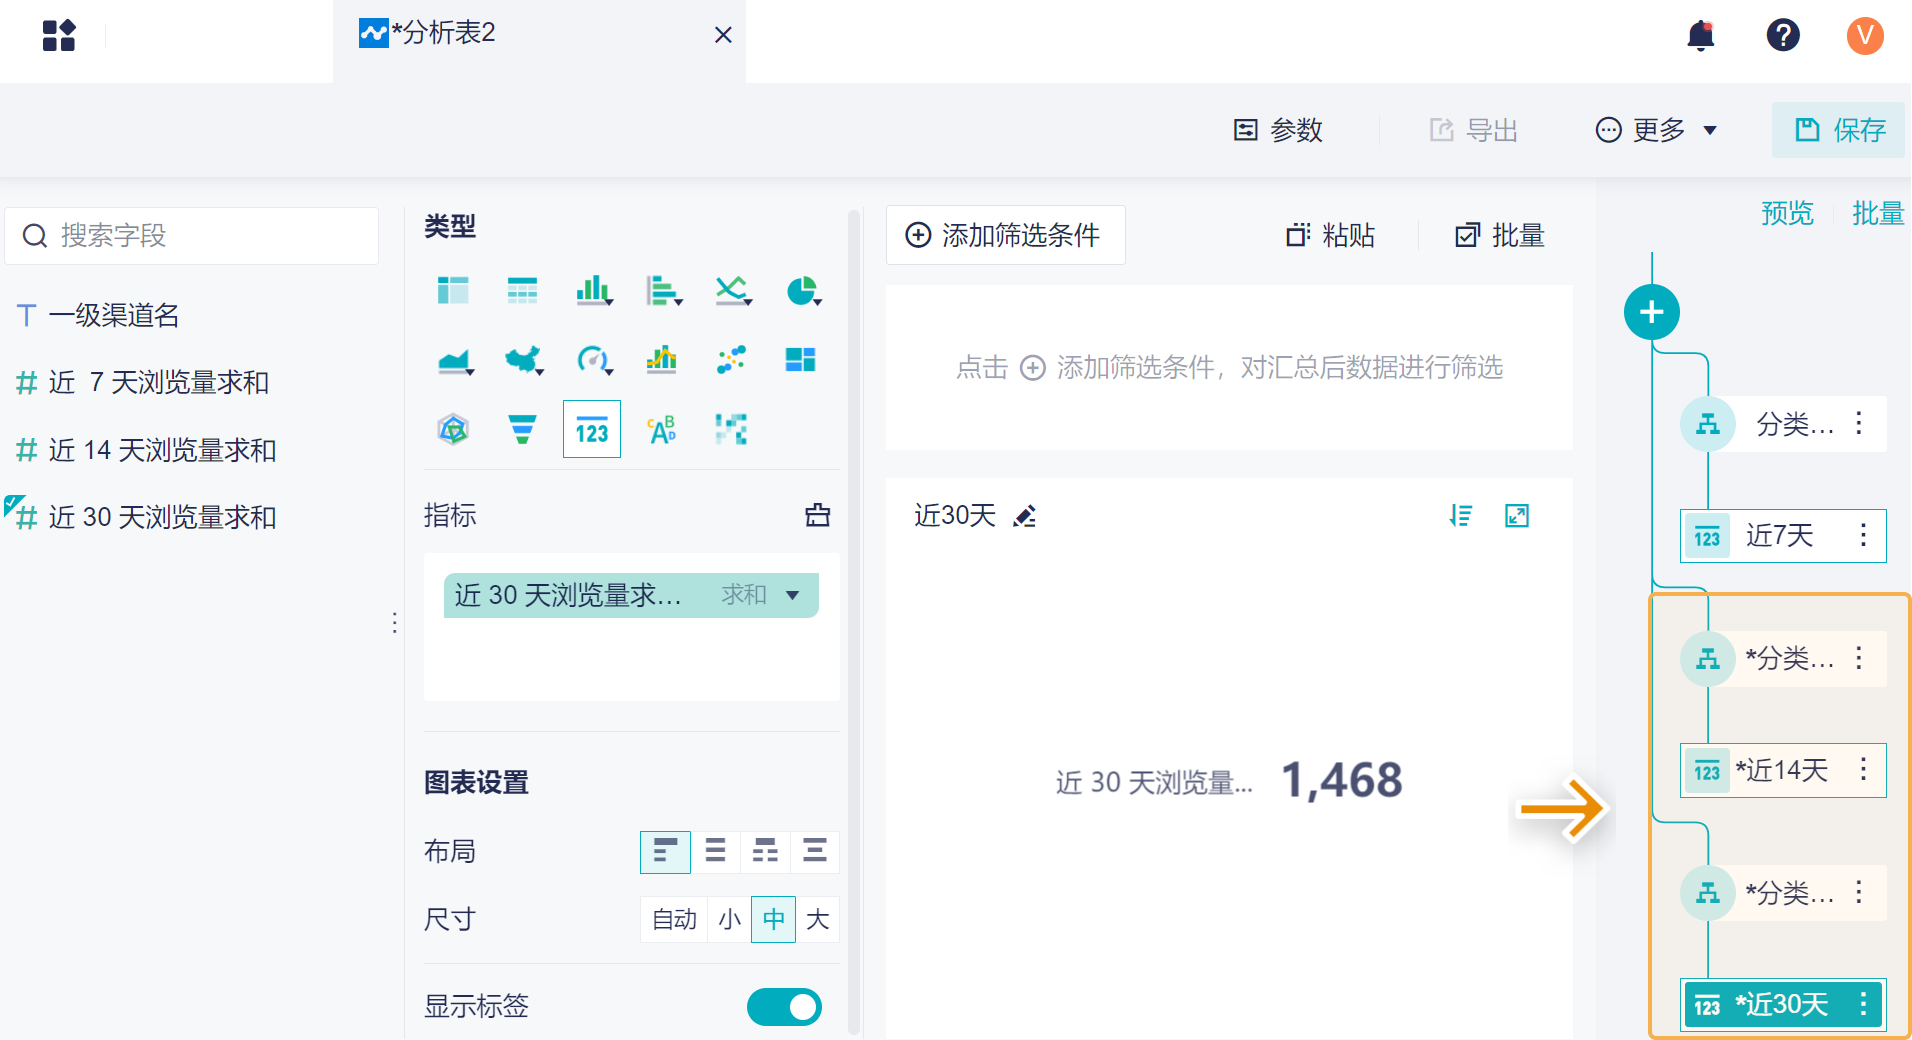The height and width of the screenshot is (1040, 1912).
Task: Clear fields with the 指标 eraser icon
Action: [818, 515]
